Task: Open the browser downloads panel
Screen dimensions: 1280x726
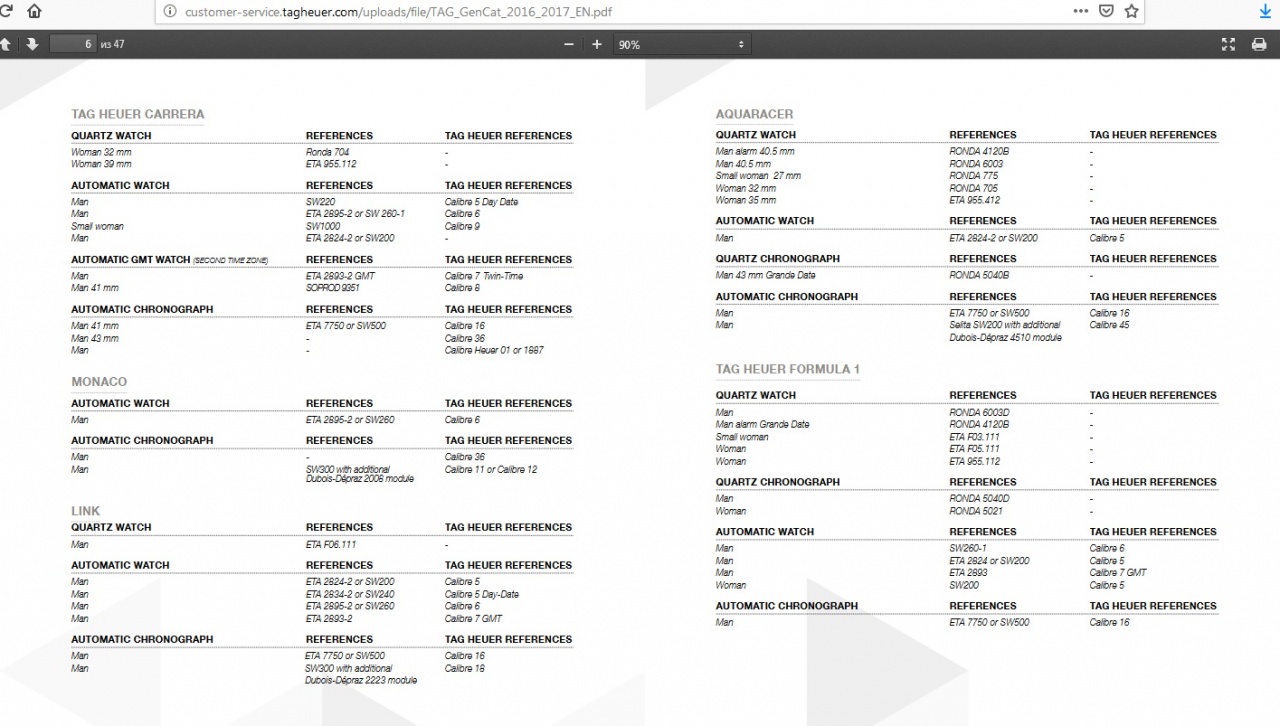Action: tap(1265, 12)
